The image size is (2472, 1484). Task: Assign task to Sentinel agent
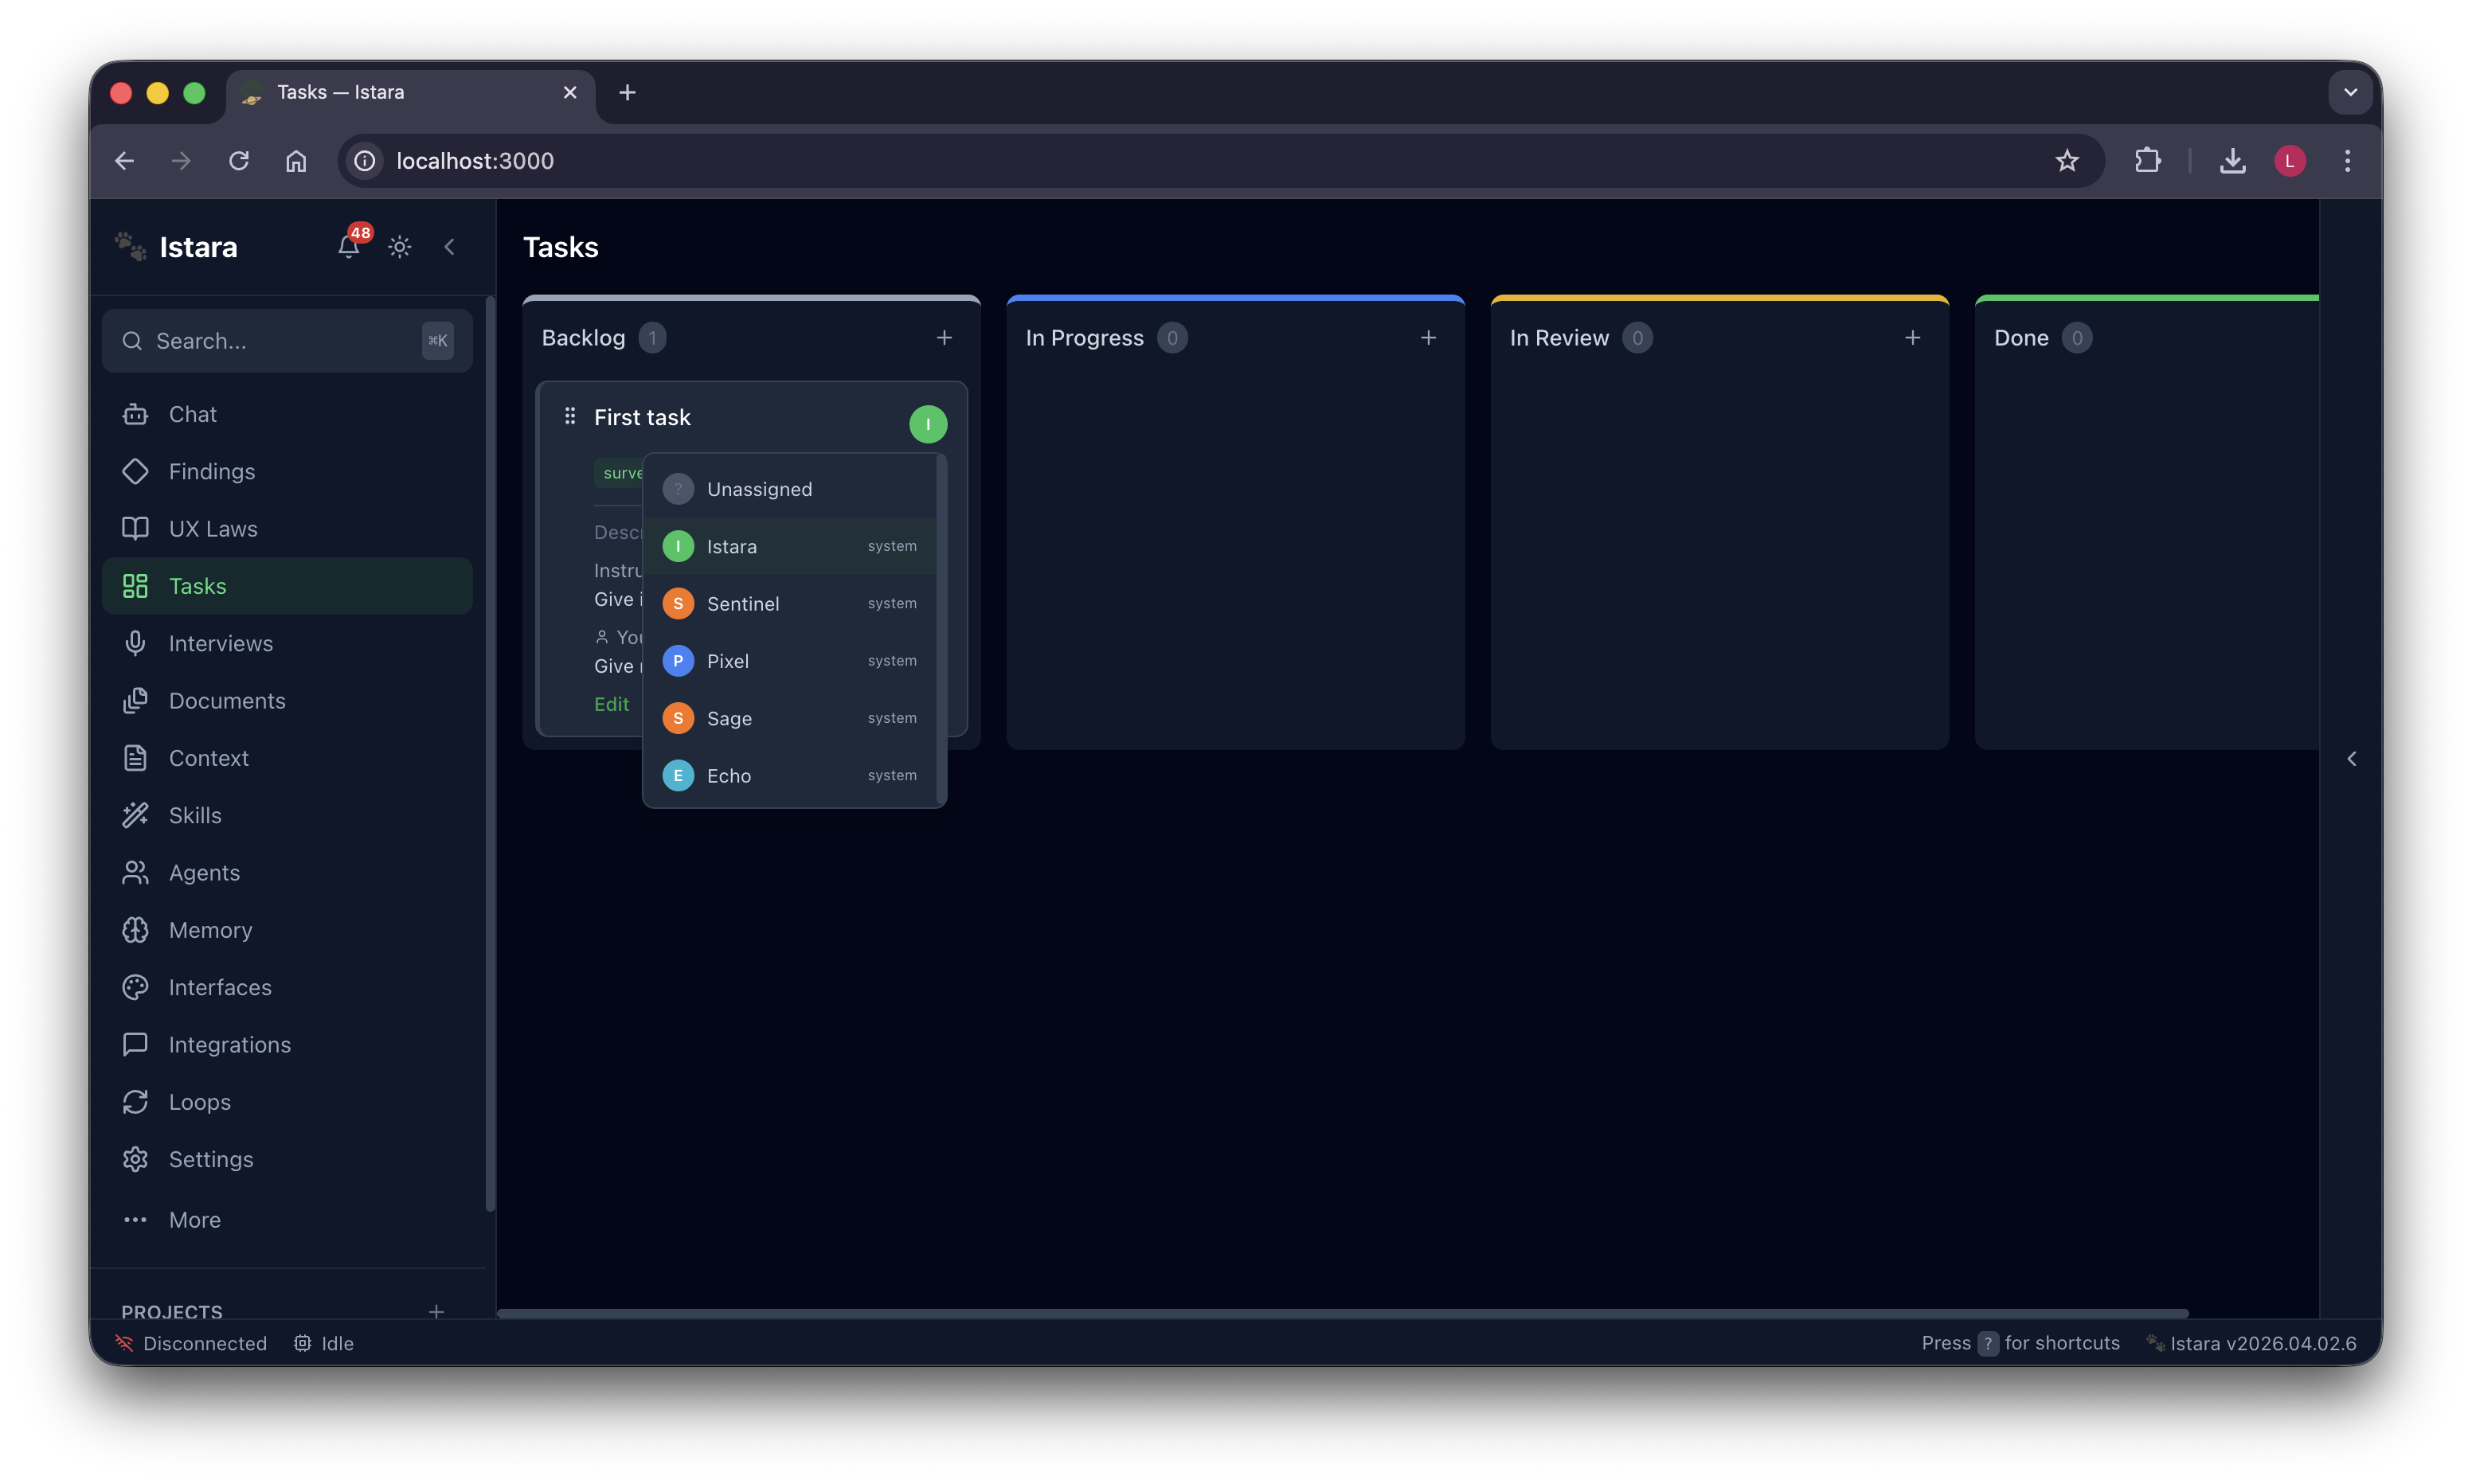click(x=743, y=604)
